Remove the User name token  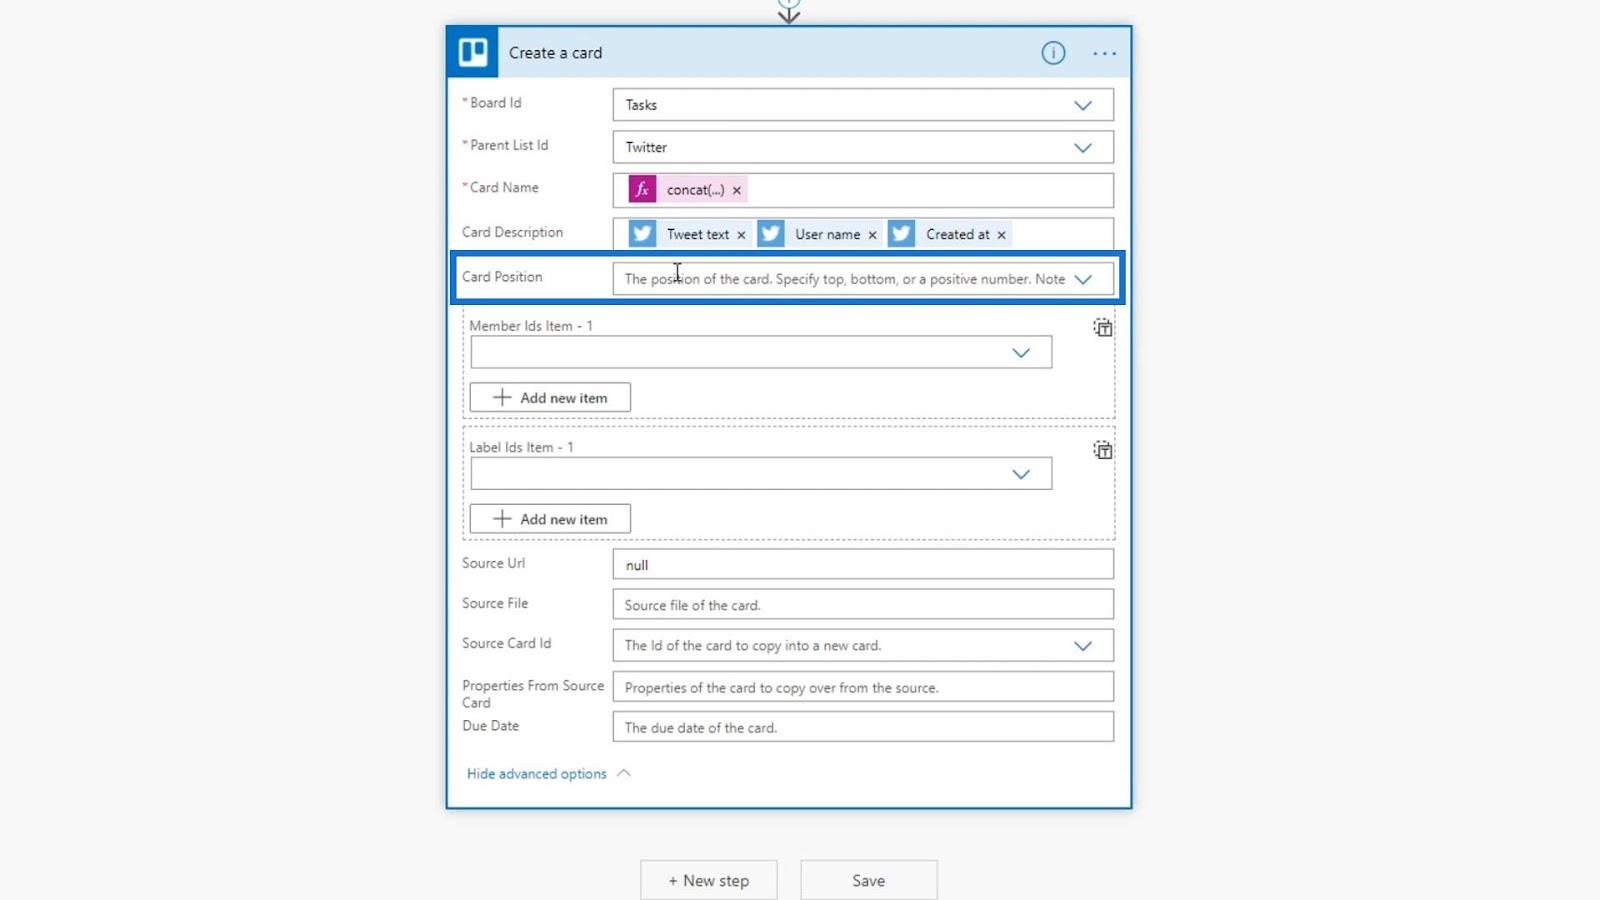(x=872, y=235)
